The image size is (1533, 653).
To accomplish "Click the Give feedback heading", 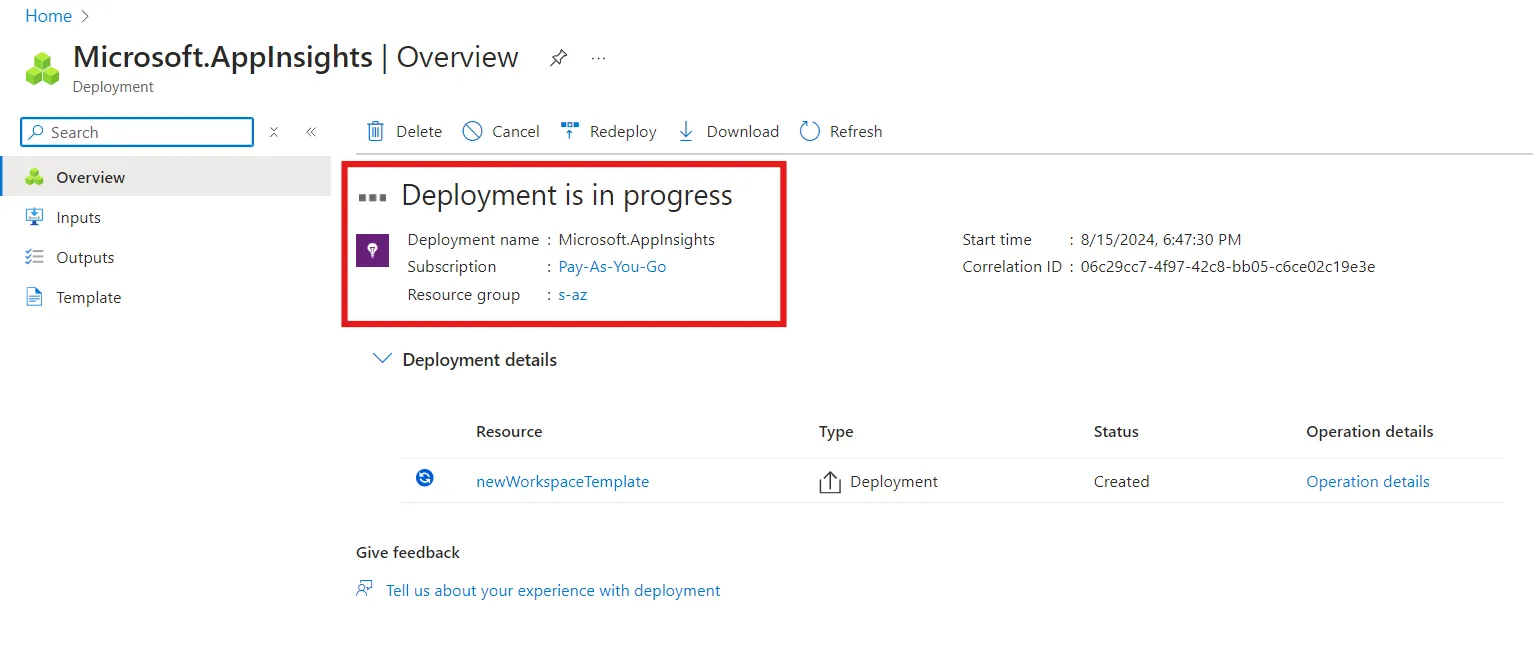I will click(x=408, y=553).
